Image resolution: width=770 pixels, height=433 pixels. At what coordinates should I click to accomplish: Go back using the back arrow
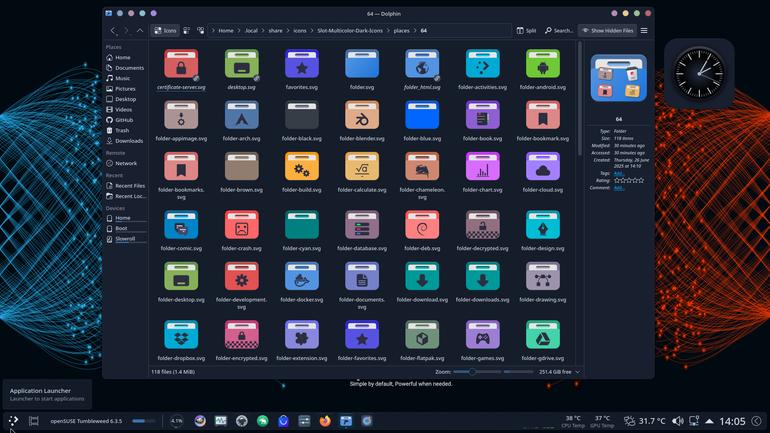tap(113, 30)
